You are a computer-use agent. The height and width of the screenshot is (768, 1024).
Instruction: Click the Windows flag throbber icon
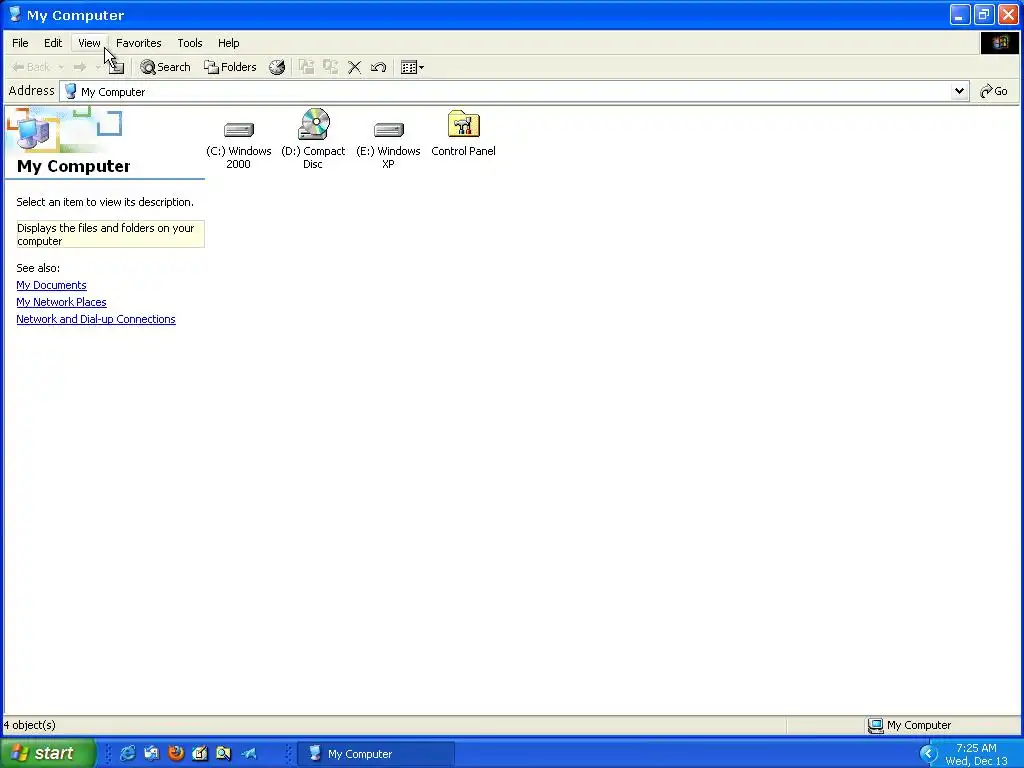[x=999, y=43]
